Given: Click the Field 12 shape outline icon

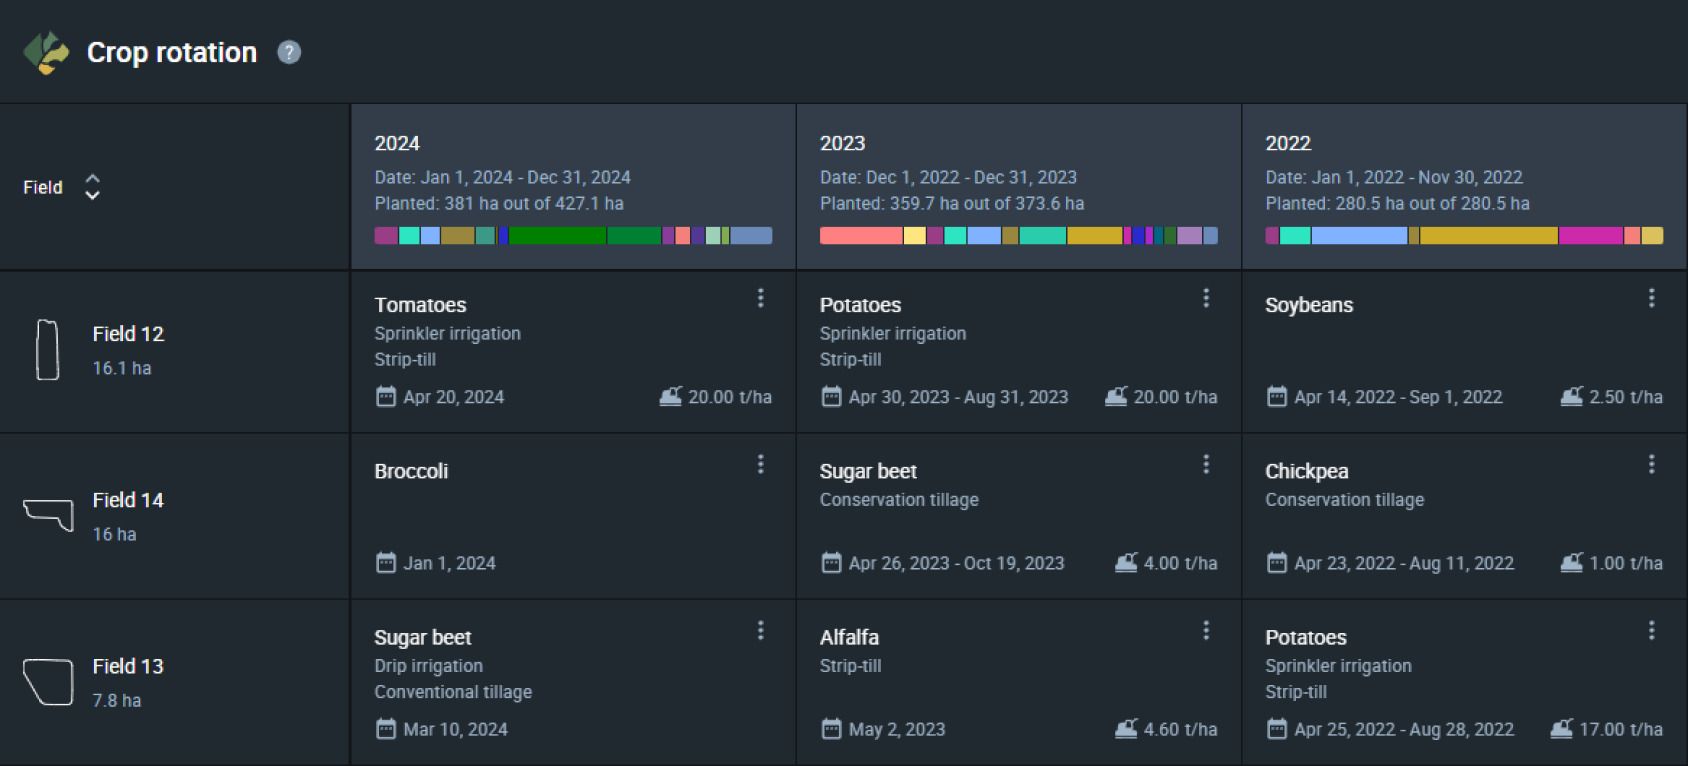Looking at the screenshot, I should click(47, 350).
